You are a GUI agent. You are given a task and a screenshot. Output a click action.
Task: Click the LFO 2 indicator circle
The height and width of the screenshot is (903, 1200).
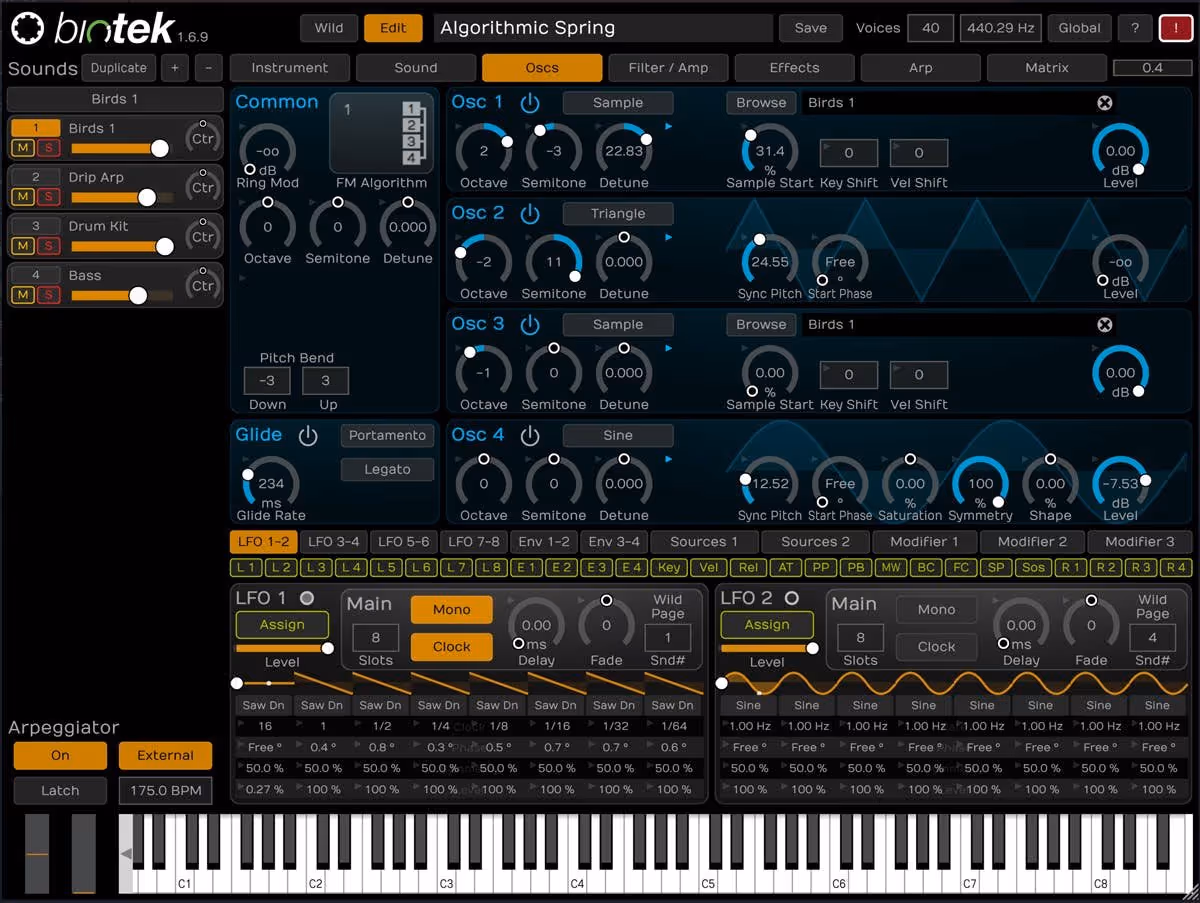point(792,598)
